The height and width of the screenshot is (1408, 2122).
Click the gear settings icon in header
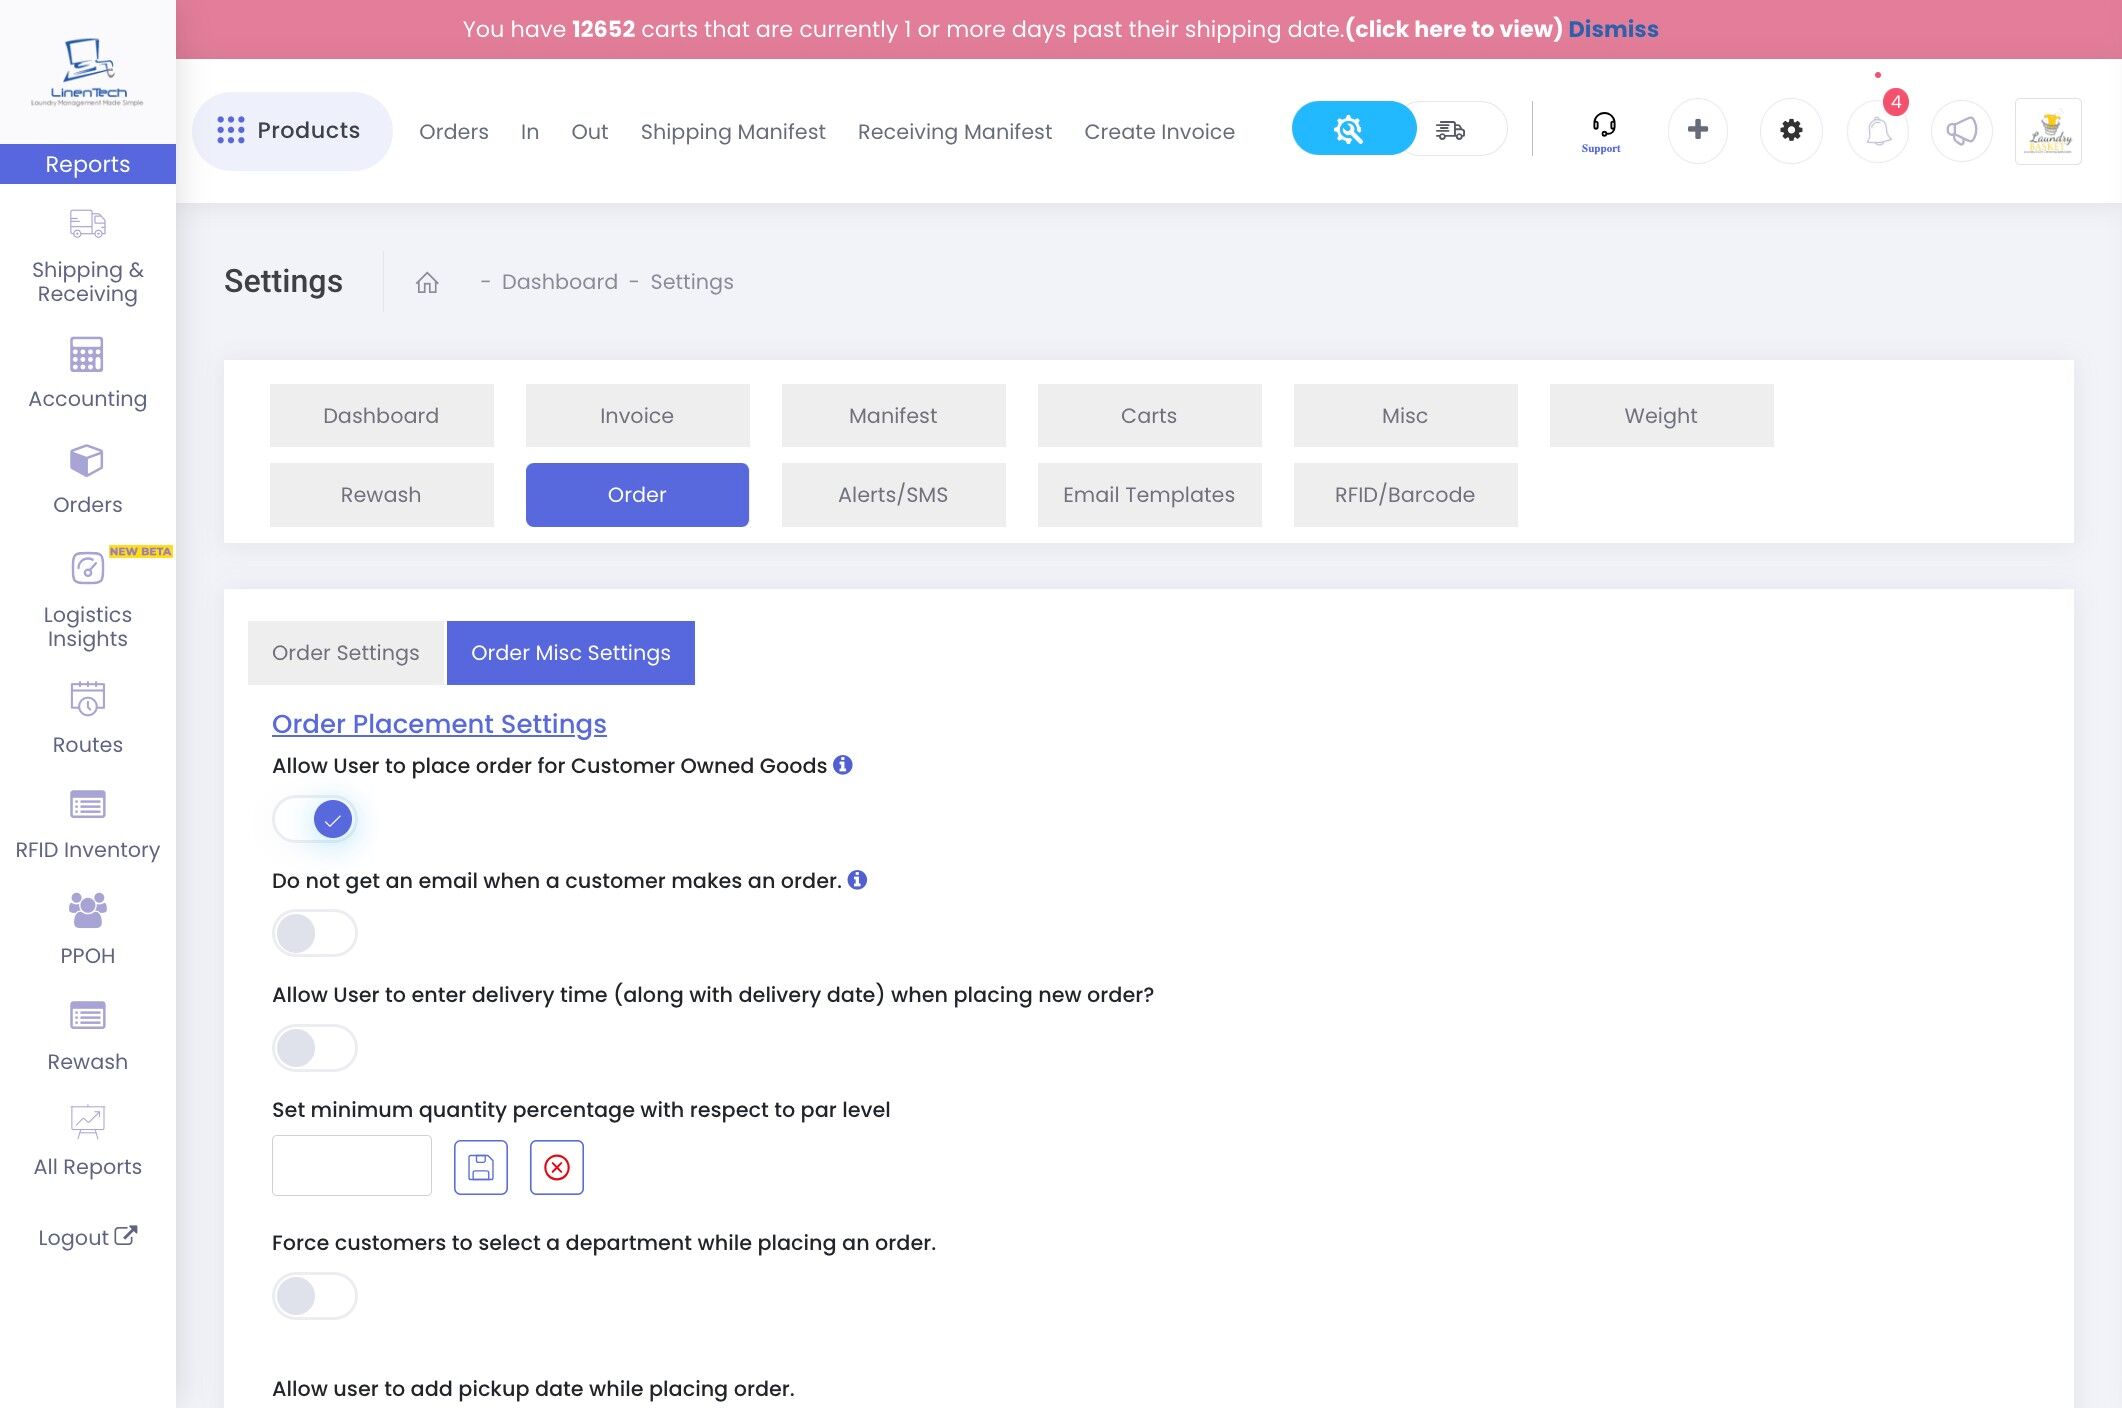click(x=1790, y=130)
